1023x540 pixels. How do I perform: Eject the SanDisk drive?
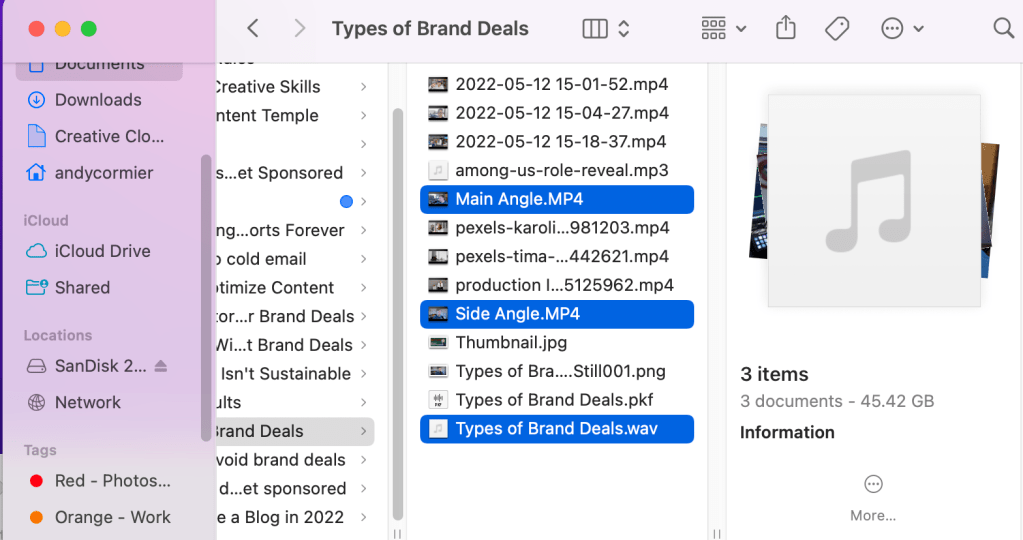[x=161, y=366]
